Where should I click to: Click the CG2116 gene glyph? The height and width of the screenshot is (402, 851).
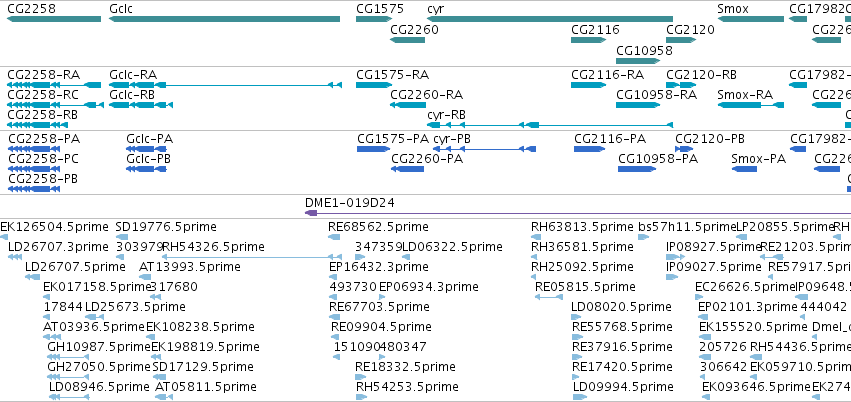point(588,40)
